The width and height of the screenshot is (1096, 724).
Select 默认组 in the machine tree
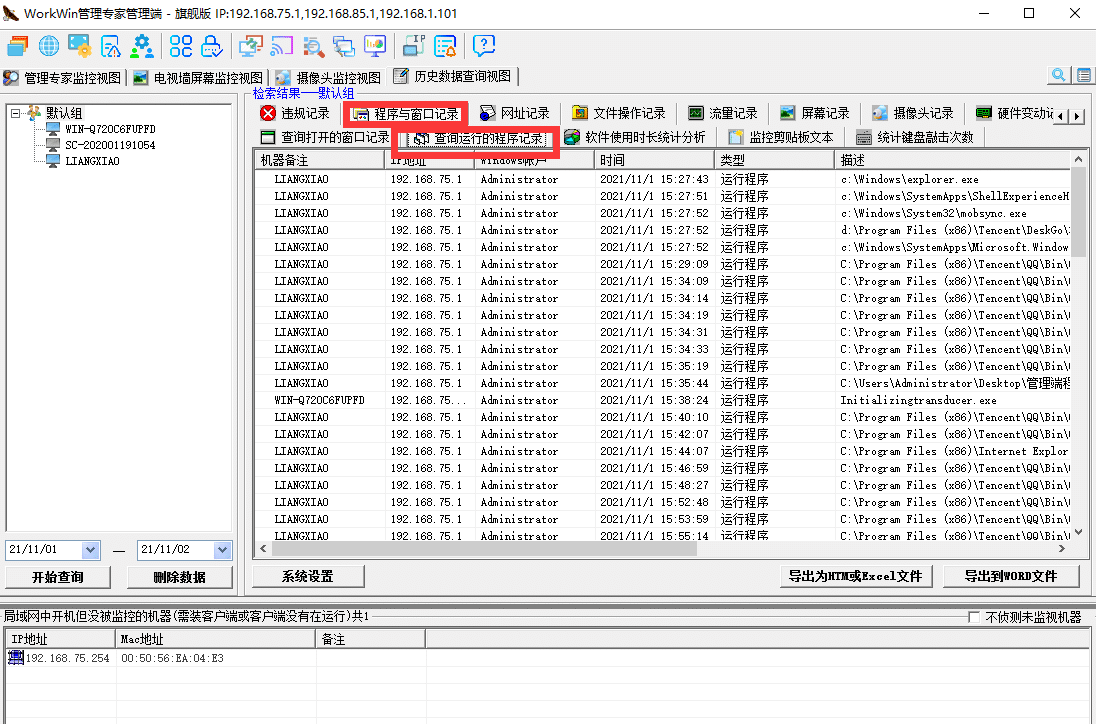coord(64,113)
